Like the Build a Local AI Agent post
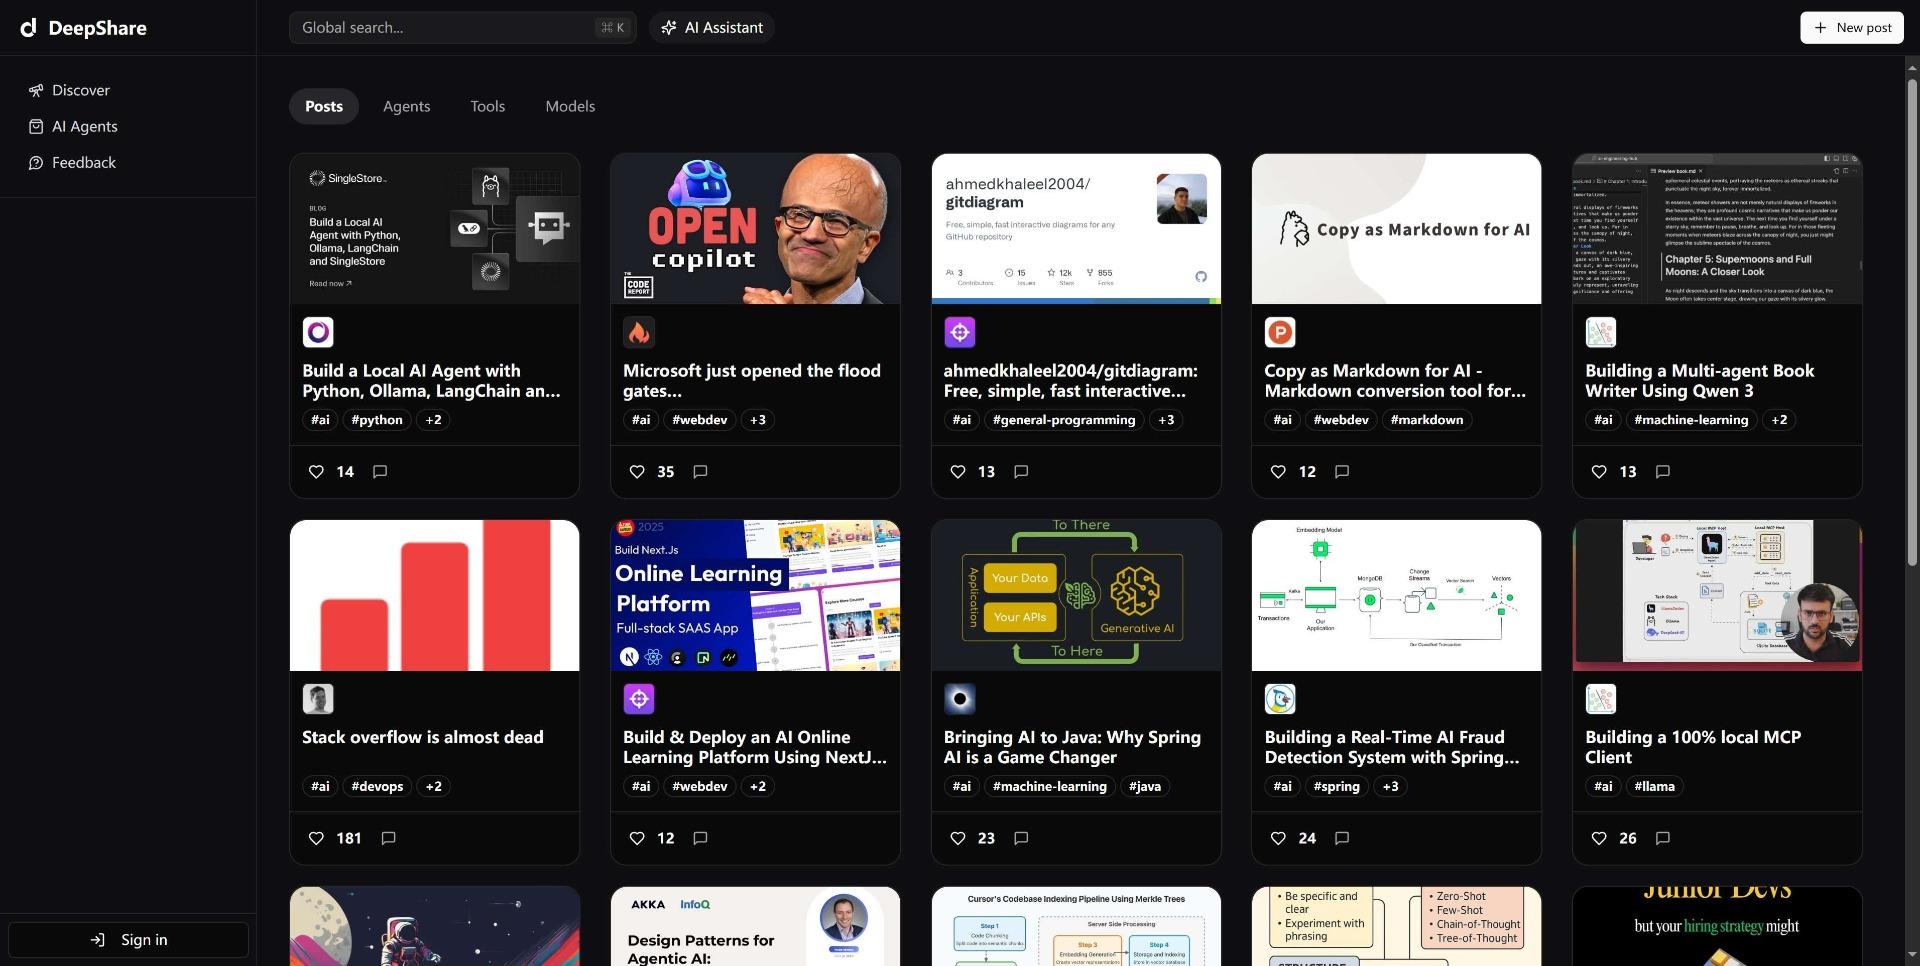The image size is (1920, 966). 316,472
